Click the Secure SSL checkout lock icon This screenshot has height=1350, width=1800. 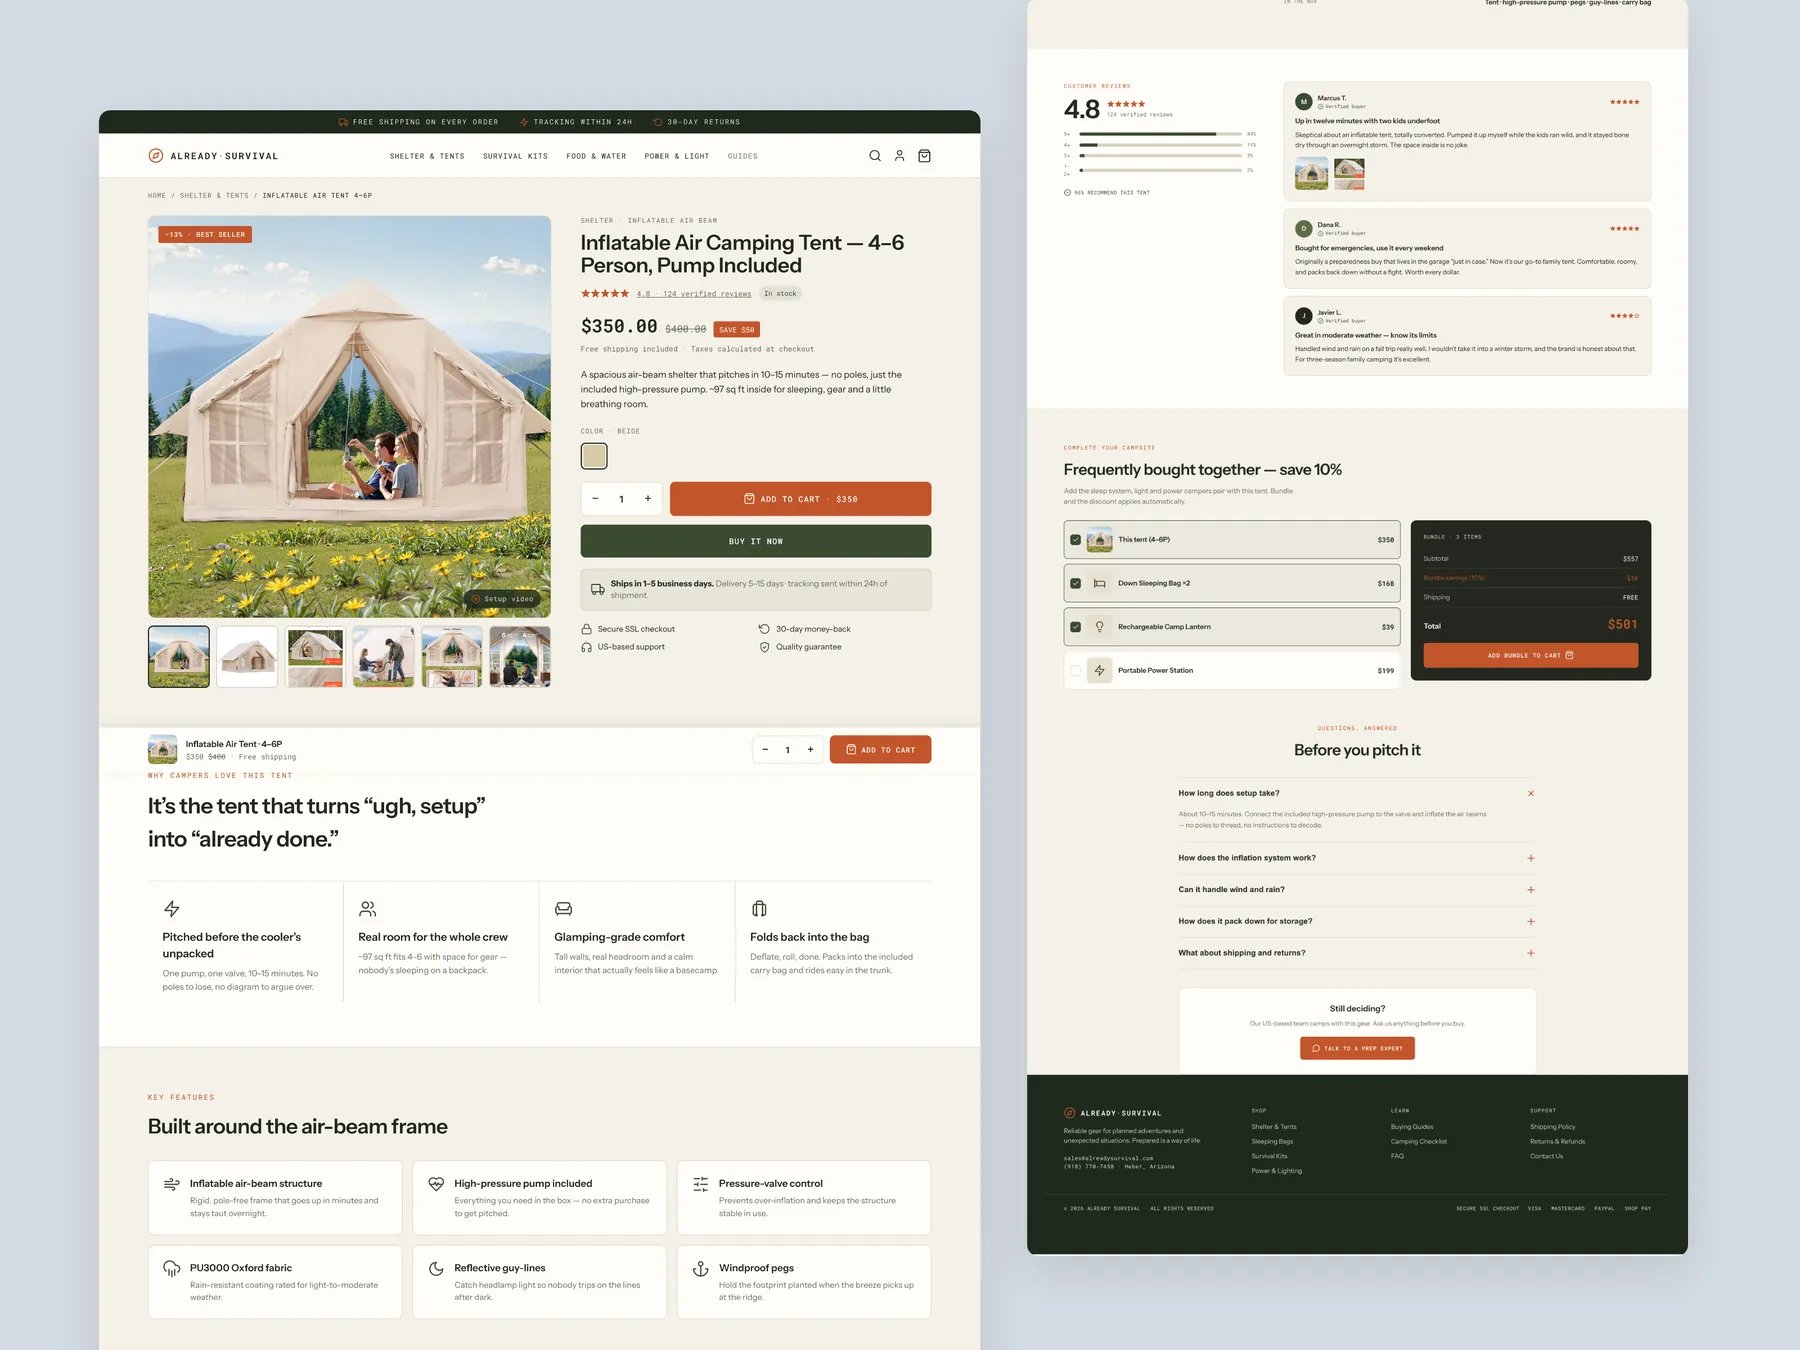coord(587,629)
